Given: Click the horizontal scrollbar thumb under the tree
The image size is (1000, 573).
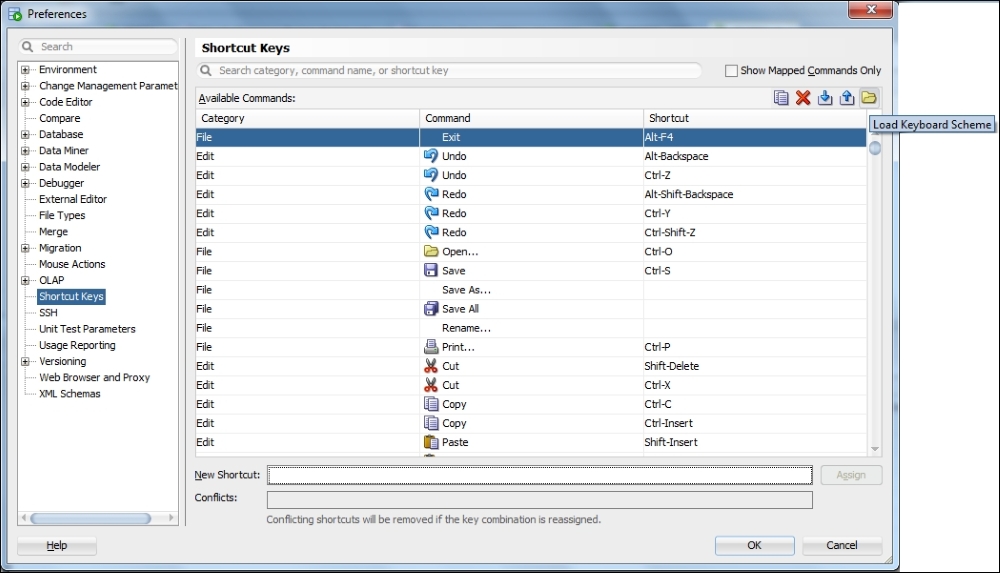Looking at the screenshot, I should pyautogui.click(x=91, y=518).
